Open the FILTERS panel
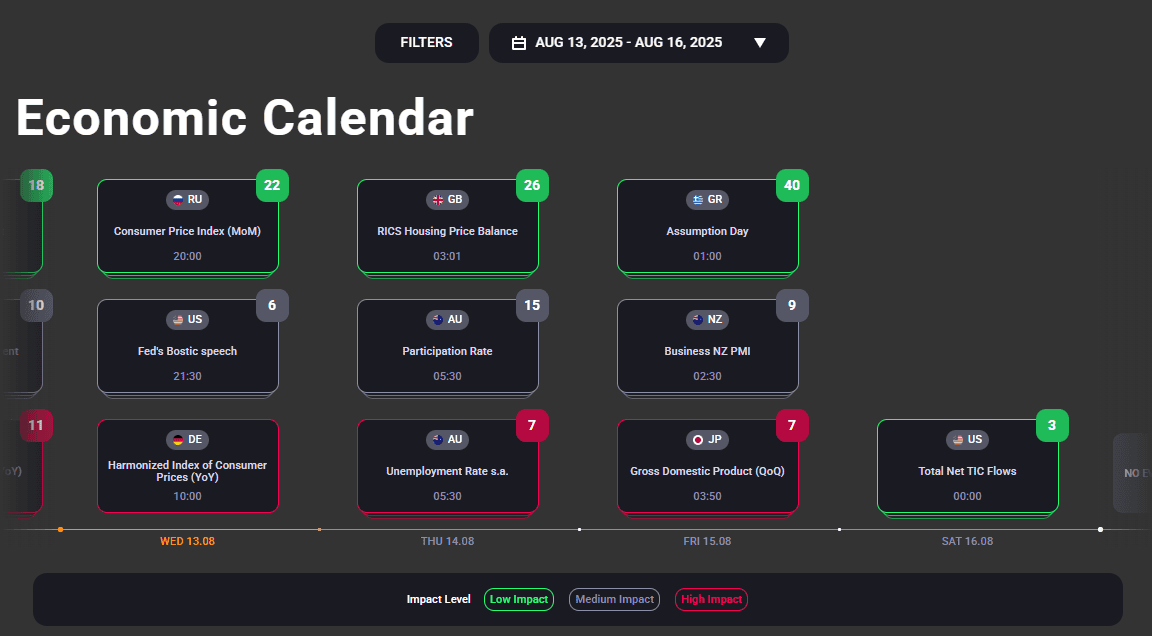1152x636 pixels. [426, 42]
